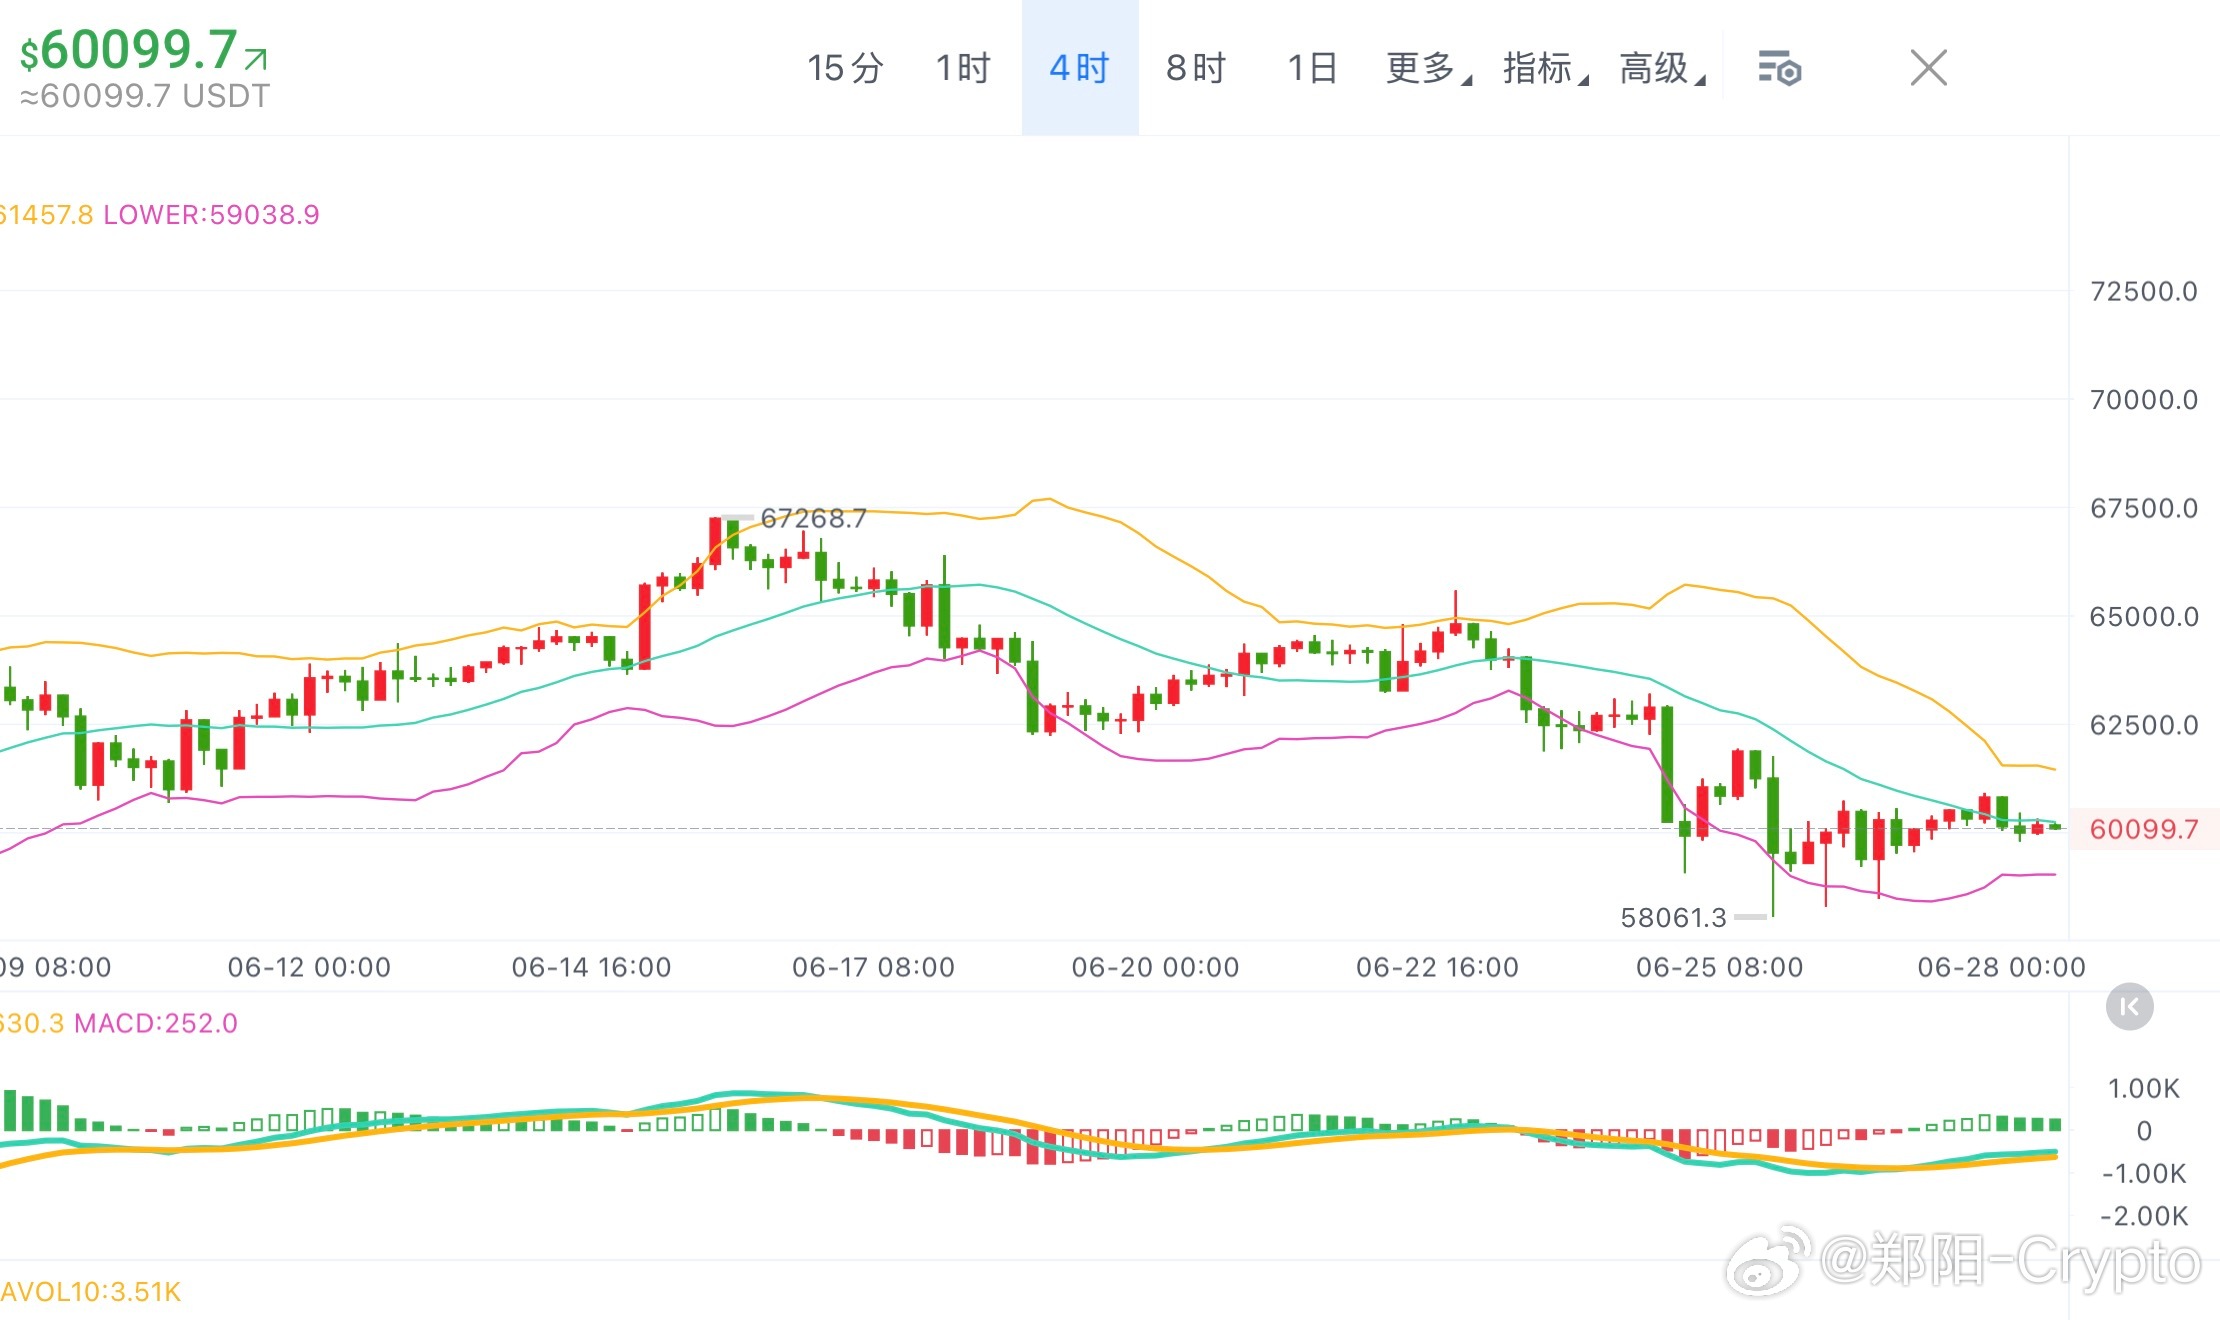Click the 06-12 00:00 time axis label
Image resolution: width=2220 pixels, height=1320 pixels.
309,967
